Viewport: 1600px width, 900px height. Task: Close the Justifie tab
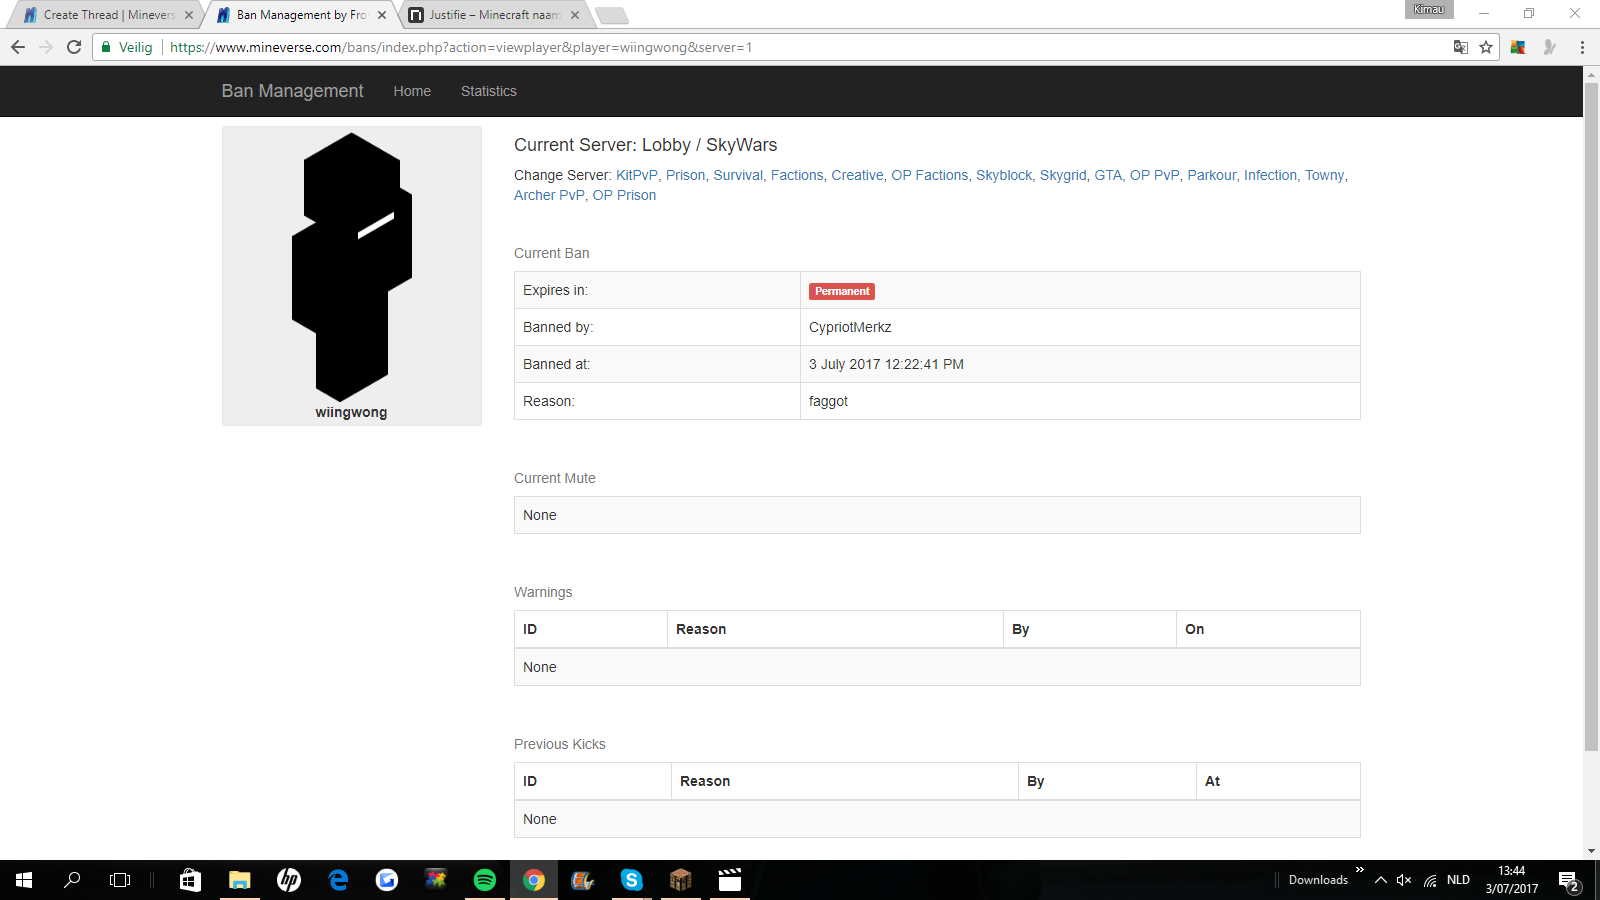tap(575, 15)
